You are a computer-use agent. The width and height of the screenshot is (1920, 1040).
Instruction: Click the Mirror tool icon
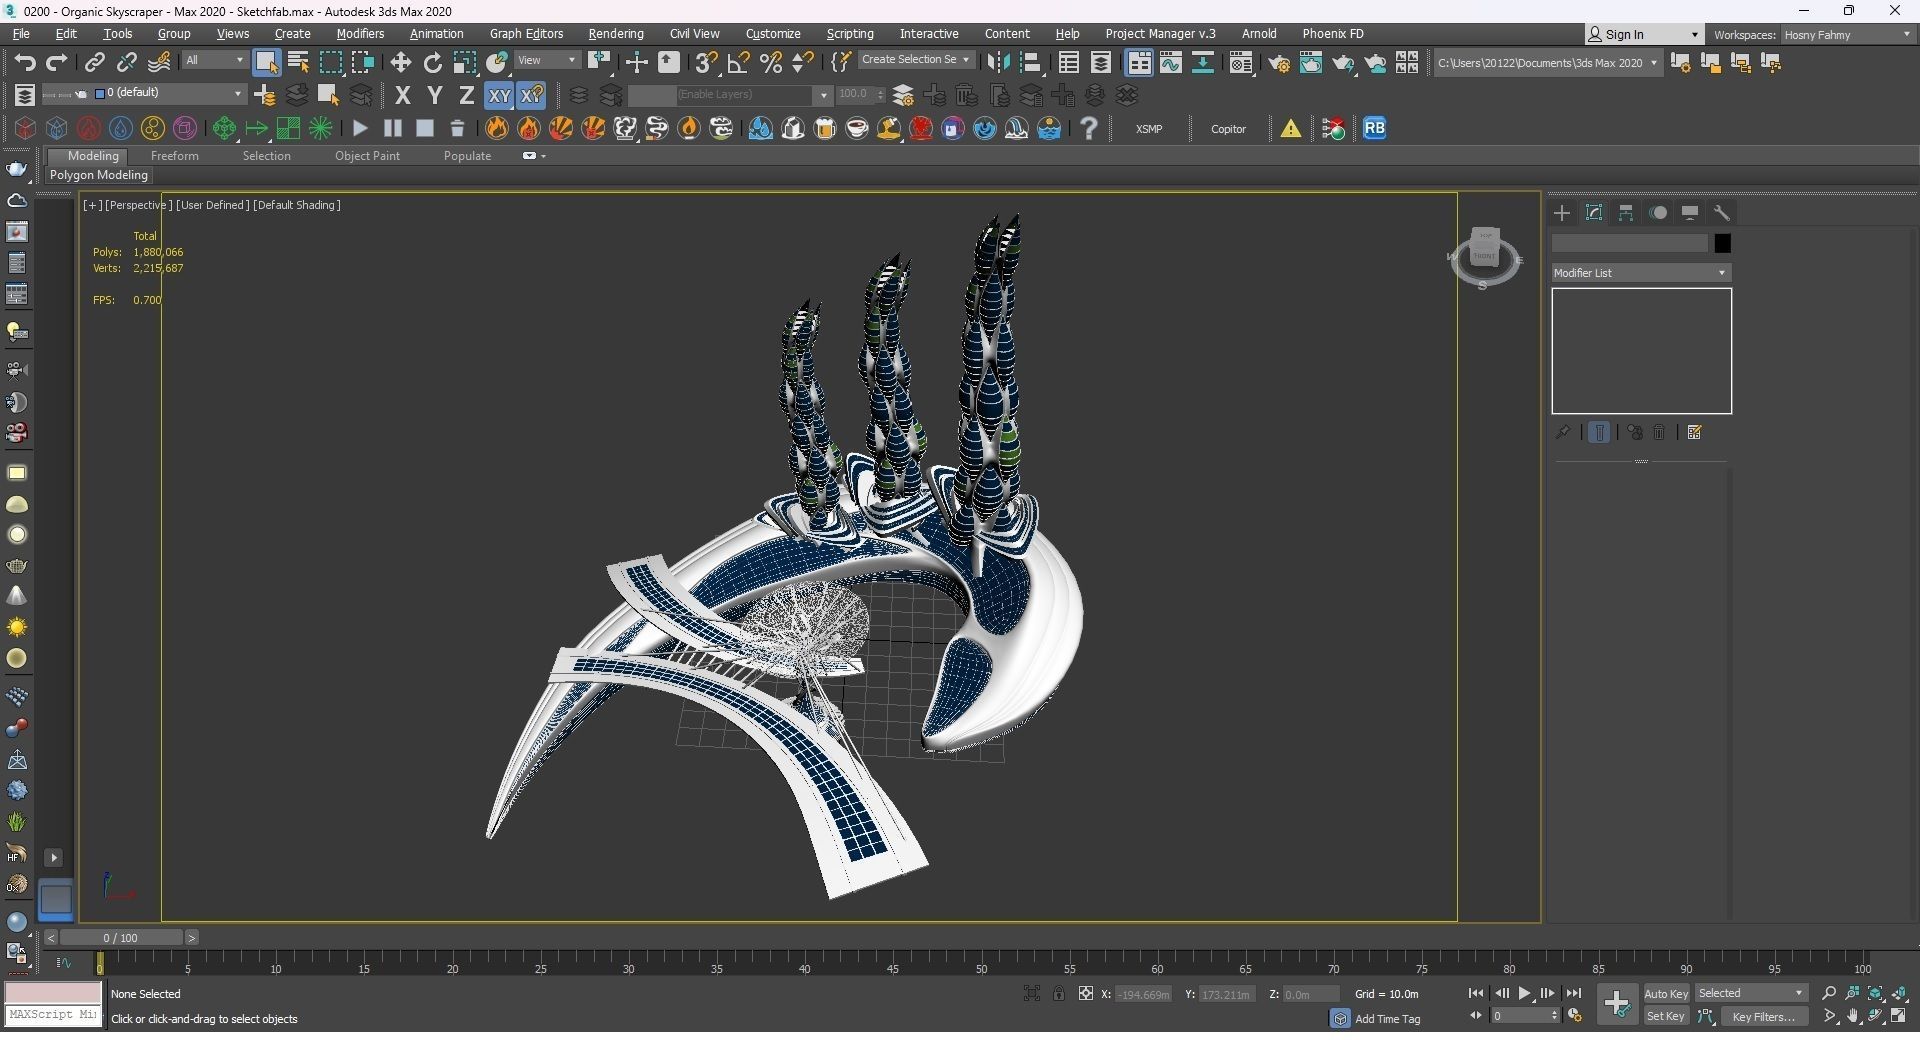coord(998,62)
